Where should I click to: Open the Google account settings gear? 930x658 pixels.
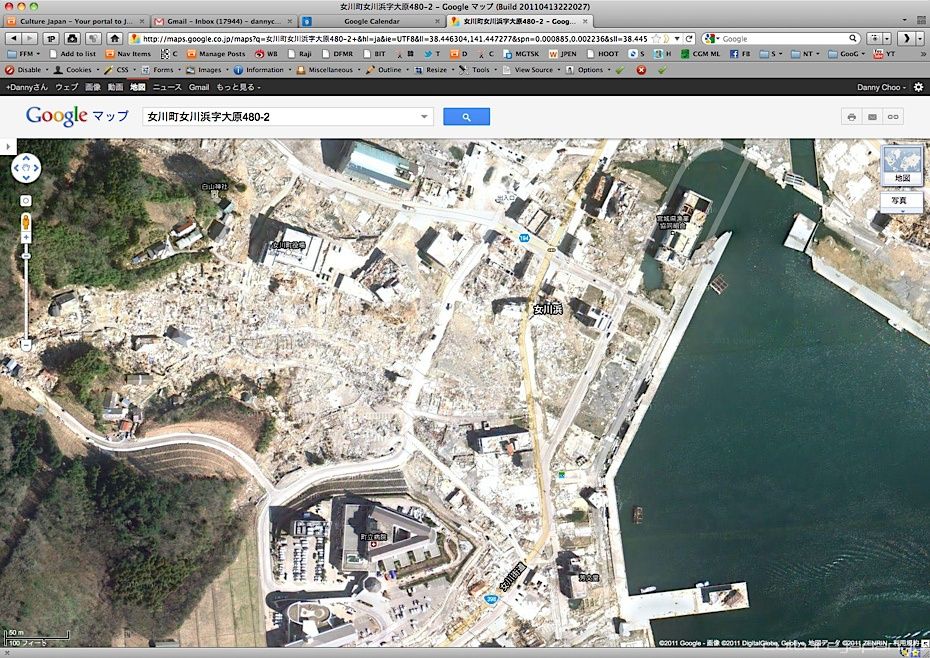(918, 87)
